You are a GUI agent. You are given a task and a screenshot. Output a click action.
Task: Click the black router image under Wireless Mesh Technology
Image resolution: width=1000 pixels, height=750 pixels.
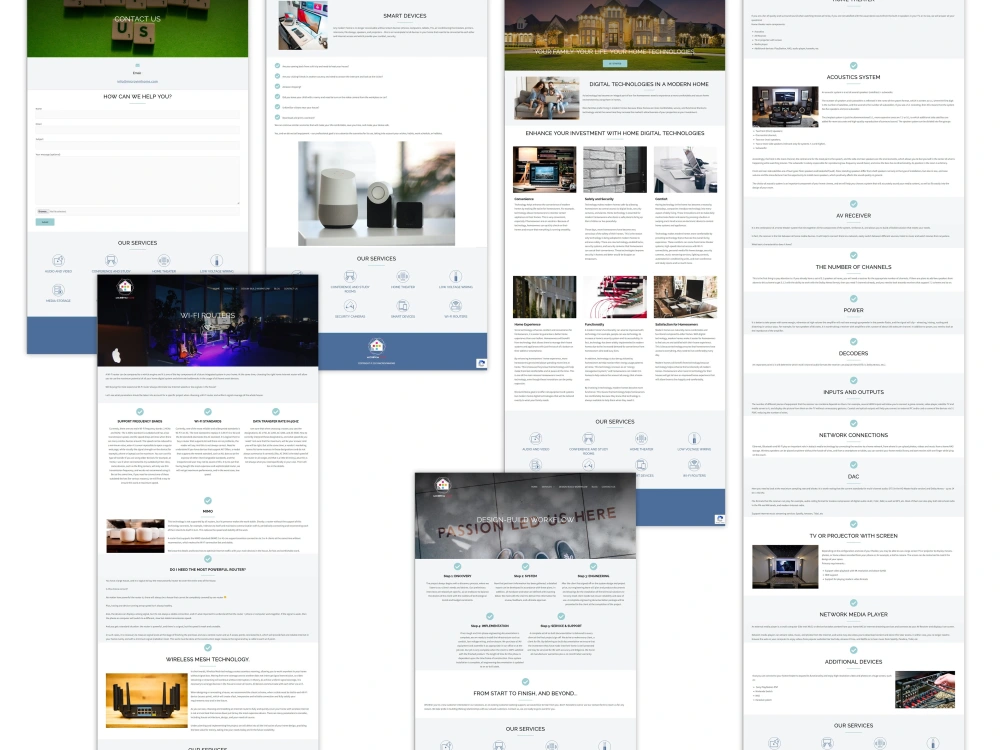point(147,700)
